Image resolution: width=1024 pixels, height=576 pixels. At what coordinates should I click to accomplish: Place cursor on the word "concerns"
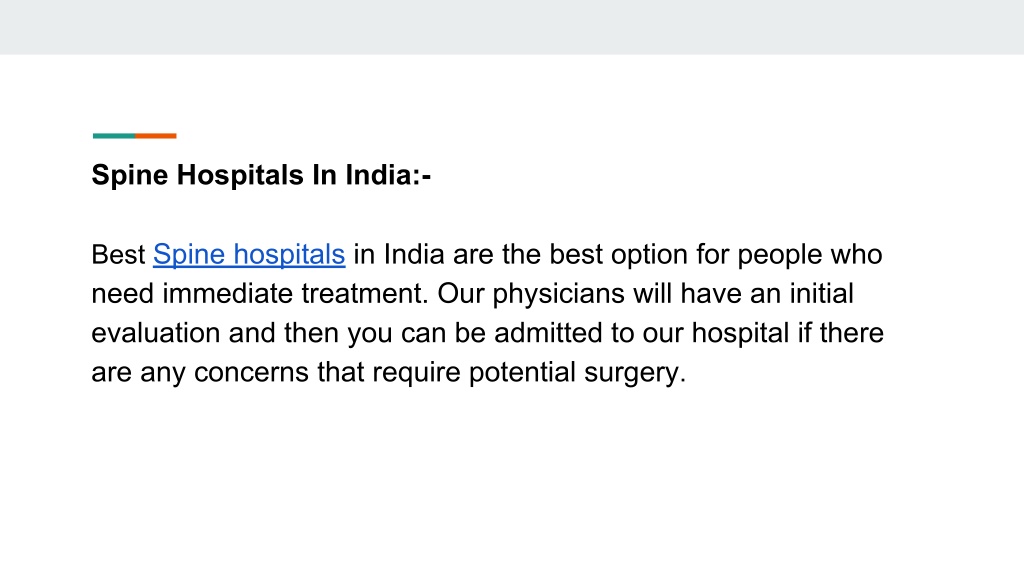tap(251, 372)
